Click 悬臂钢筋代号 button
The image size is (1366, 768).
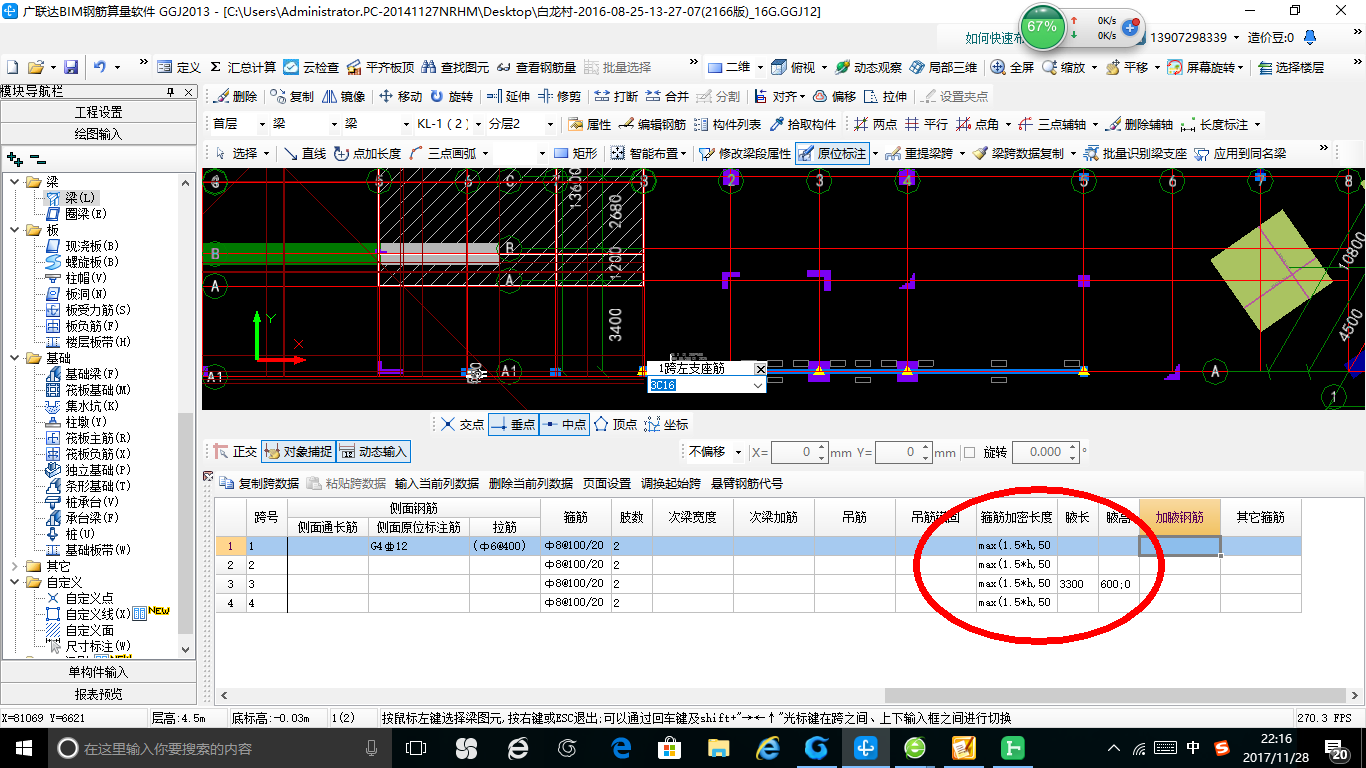click(747, 483)
